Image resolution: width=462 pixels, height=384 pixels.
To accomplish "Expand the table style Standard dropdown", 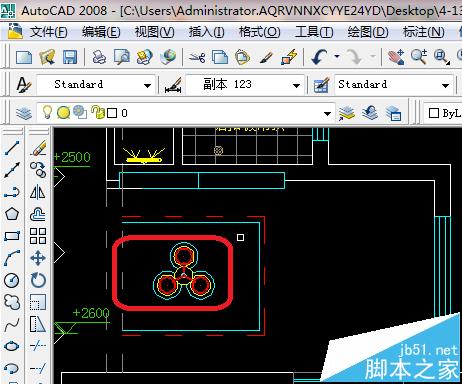I will [445, 85].
